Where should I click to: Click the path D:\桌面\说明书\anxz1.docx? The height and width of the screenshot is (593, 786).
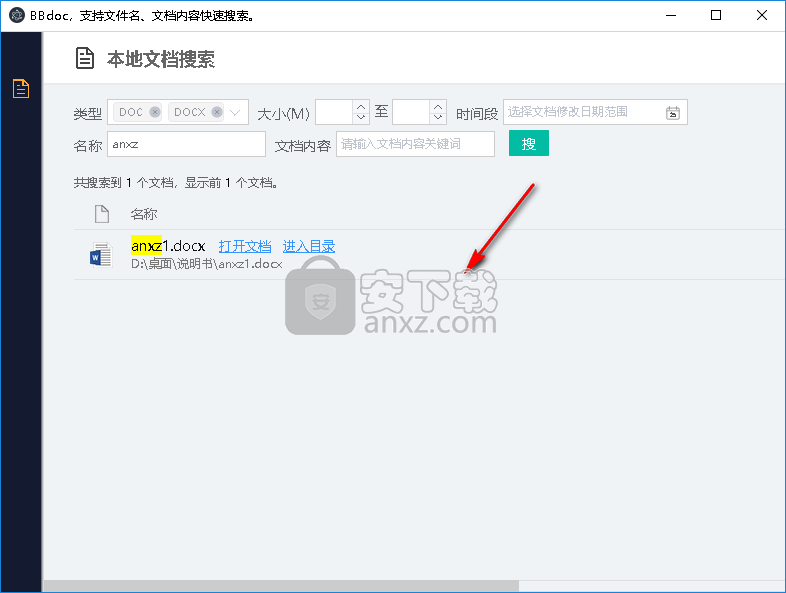coord(207,264)
